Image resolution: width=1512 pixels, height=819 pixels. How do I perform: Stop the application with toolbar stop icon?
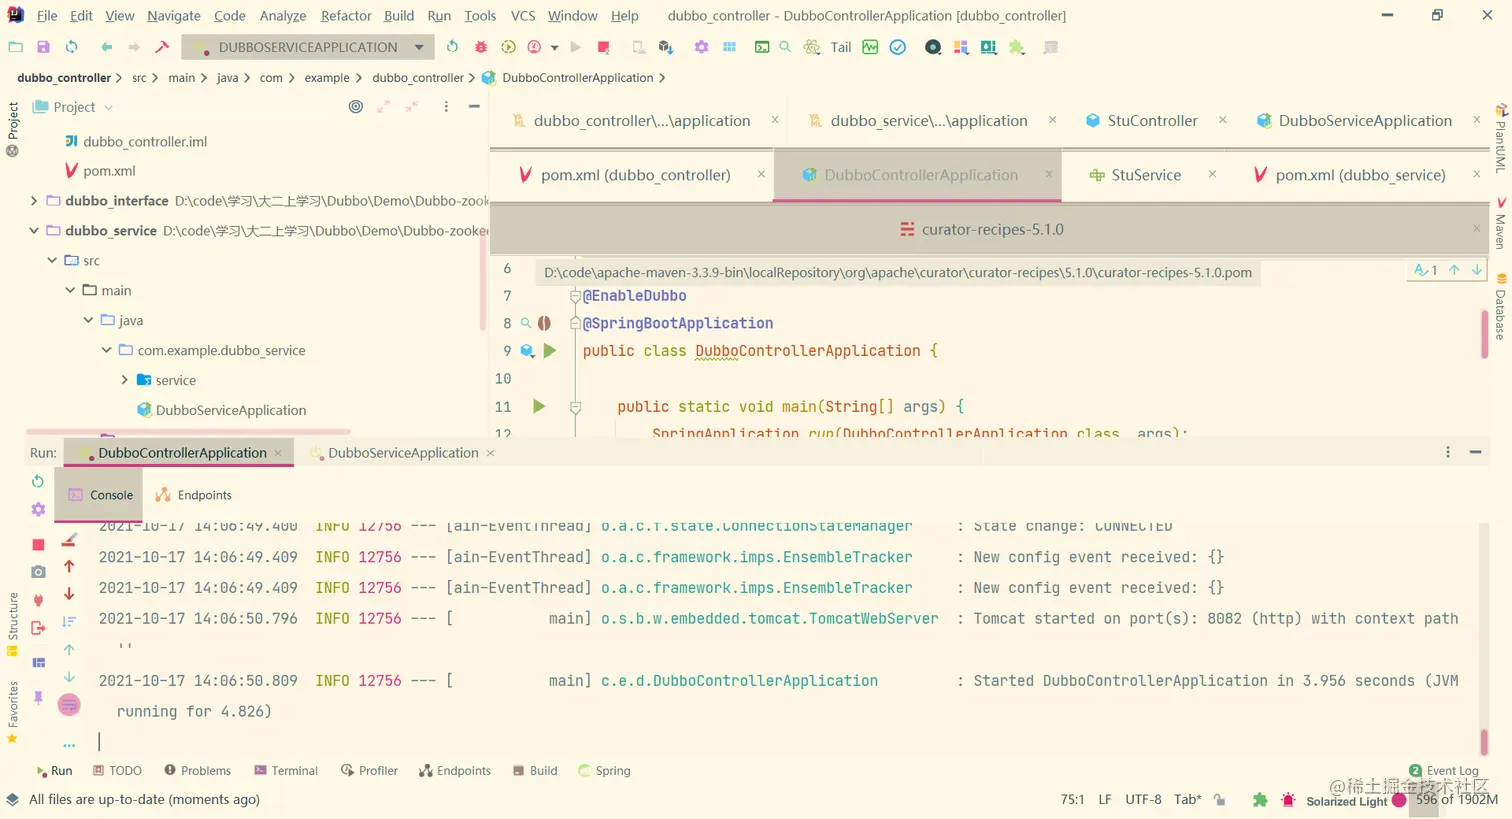(603, 47)
